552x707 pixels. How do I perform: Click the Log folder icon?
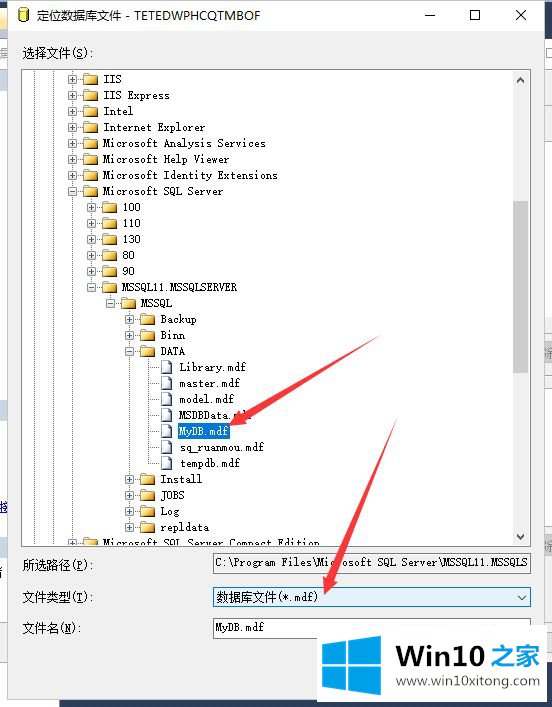click(147, 511)
